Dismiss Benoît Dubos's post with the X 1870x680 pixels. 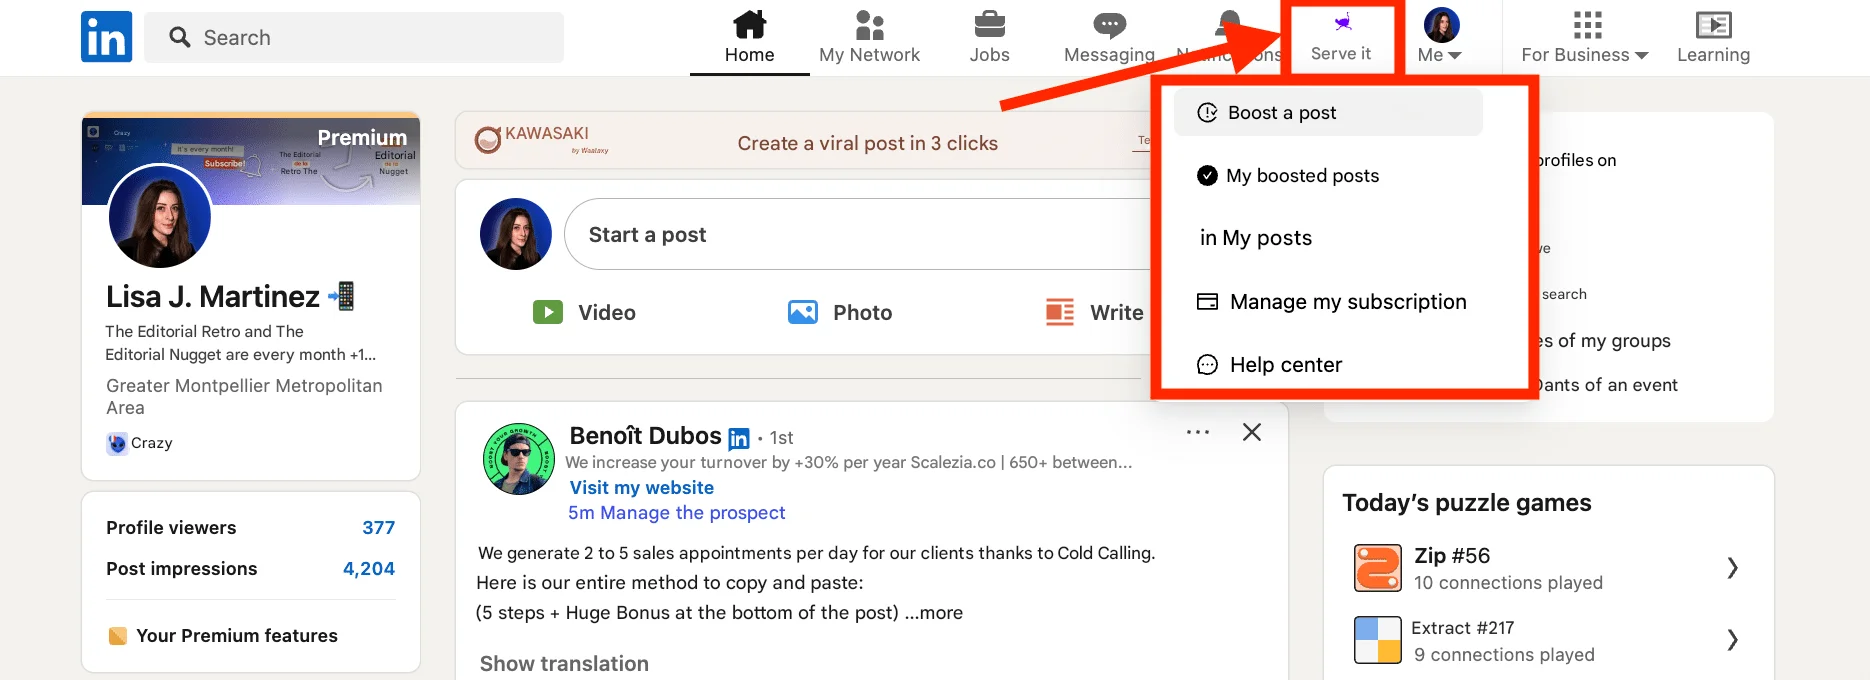[x=1251, y=432]
